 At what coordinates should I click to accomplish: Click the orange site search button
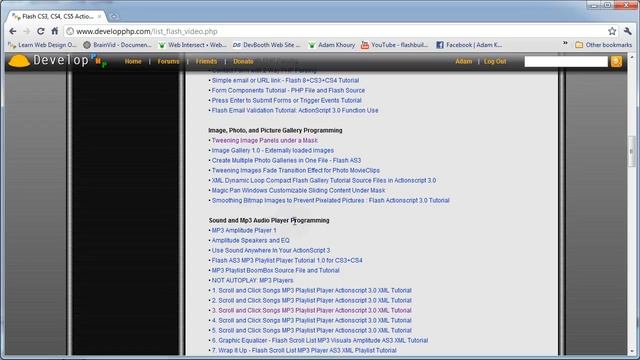(616, 61)
